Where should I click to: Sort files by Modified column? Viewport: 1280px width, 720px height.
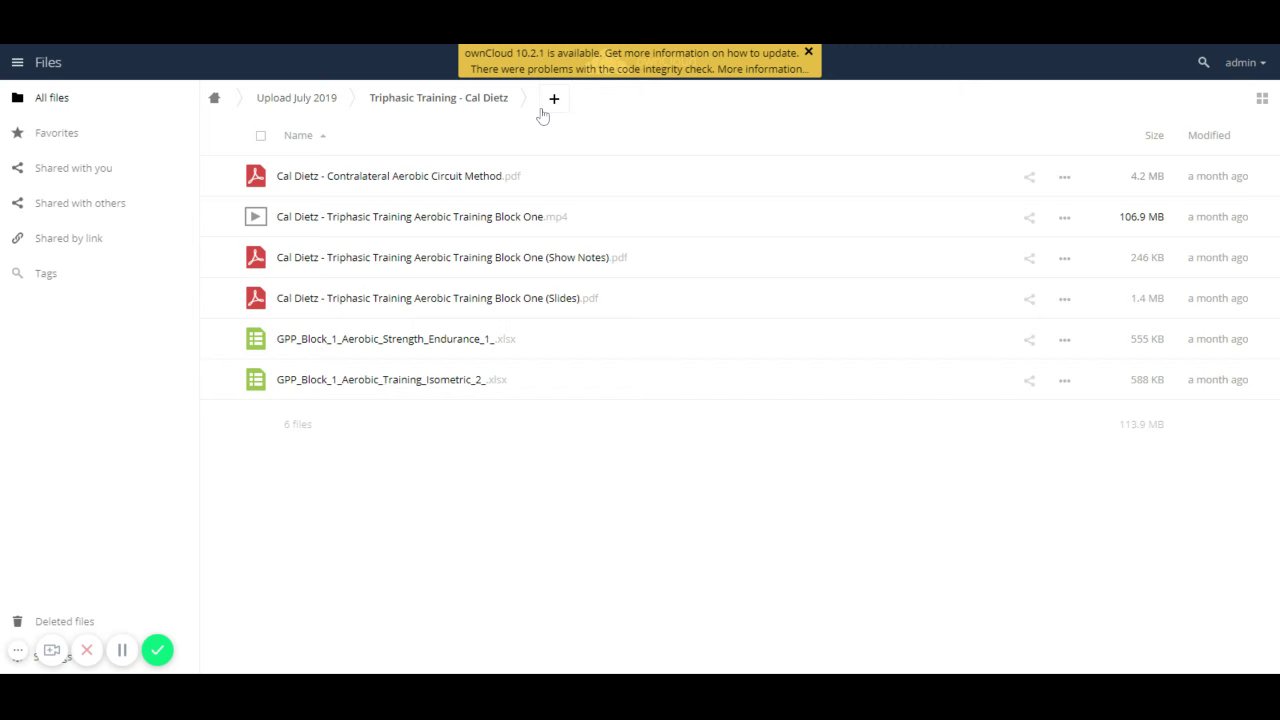(1209, 135)
